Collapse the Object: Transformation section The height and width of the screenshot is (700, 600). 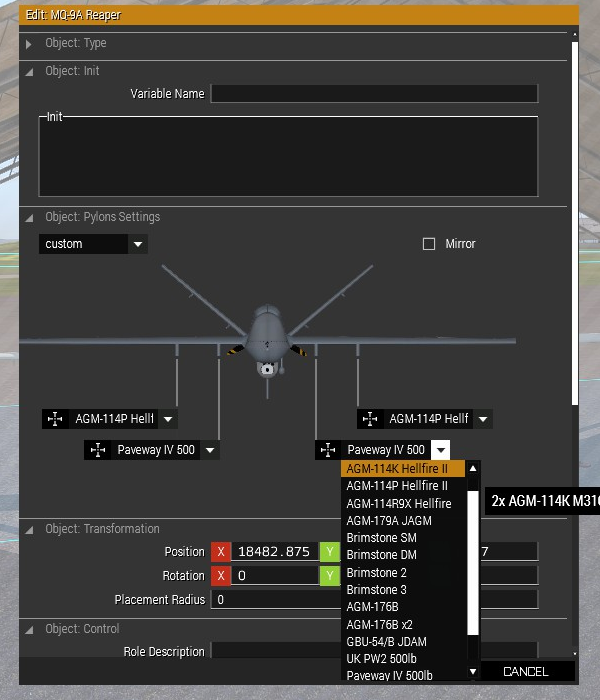(28, 529)
